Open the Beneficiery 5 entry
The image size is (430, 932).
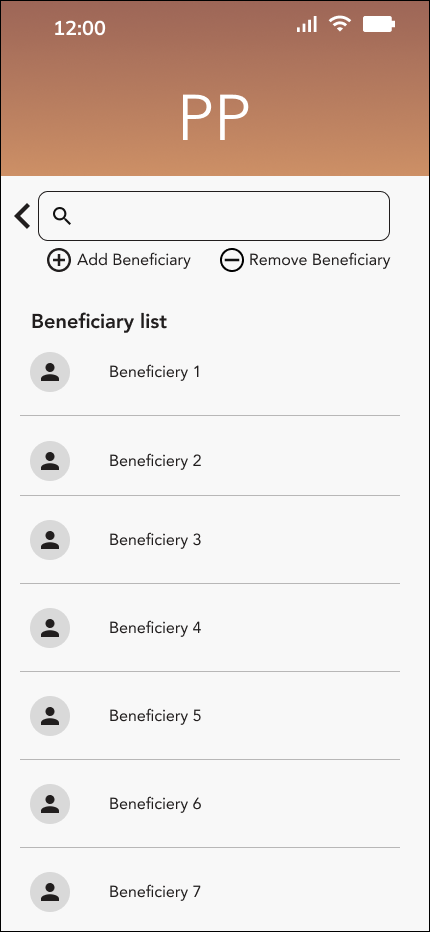click(210, 716)
